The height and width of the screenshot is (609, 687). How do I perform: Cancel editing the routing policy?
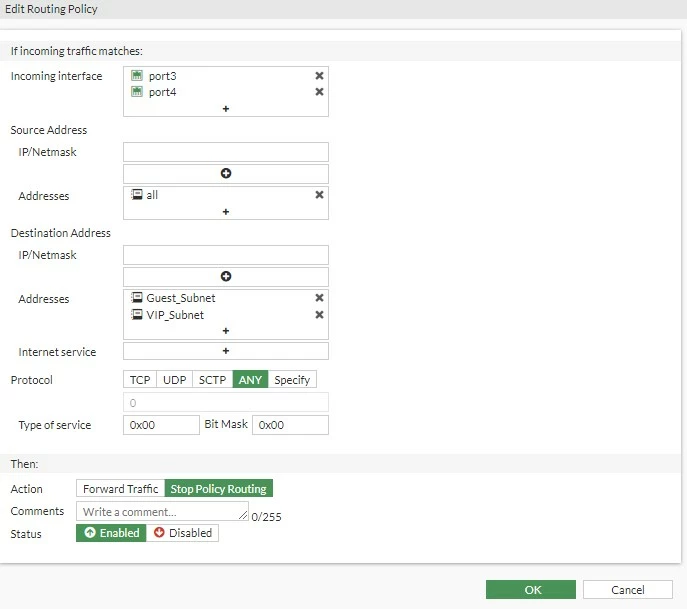627,590
